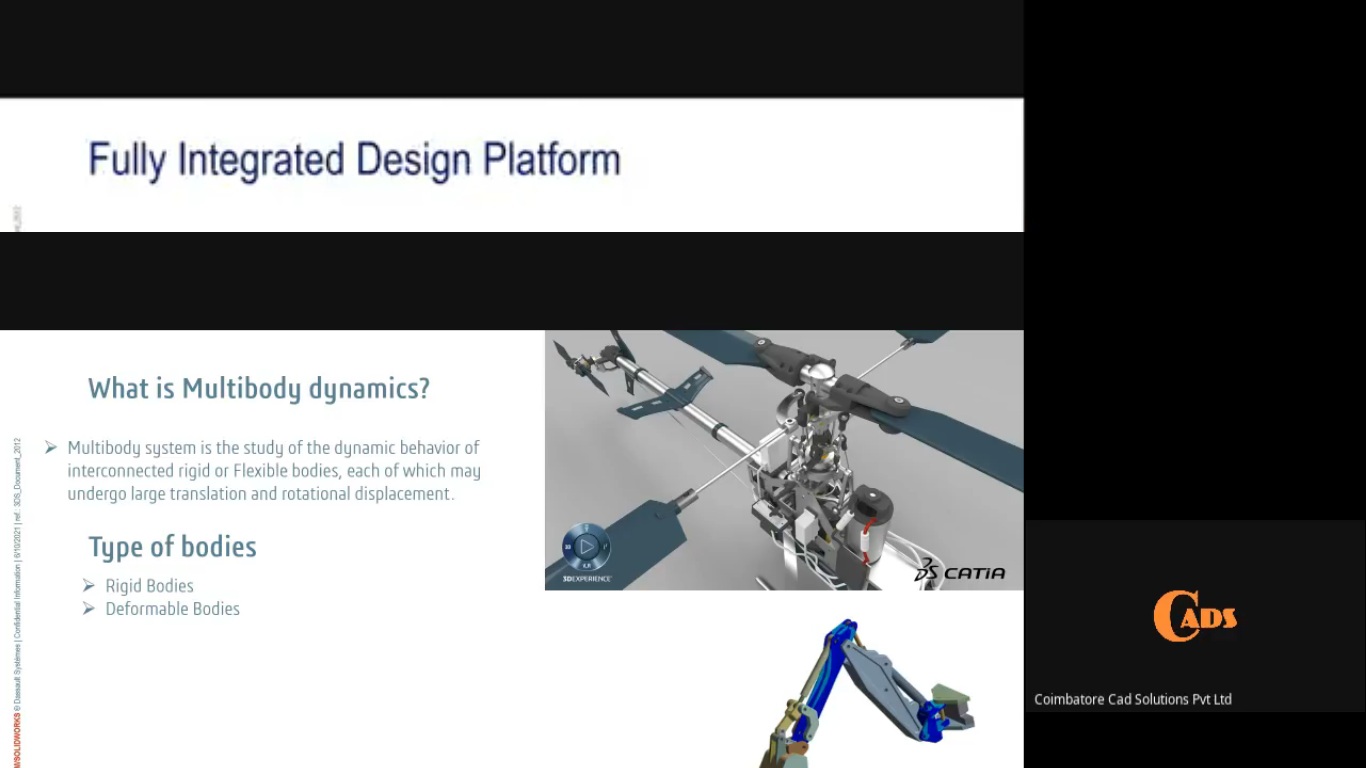Expand the Multibody system definition bullet arrow
This screenshot has height=768, width=1366.
(x=50, y=448)
